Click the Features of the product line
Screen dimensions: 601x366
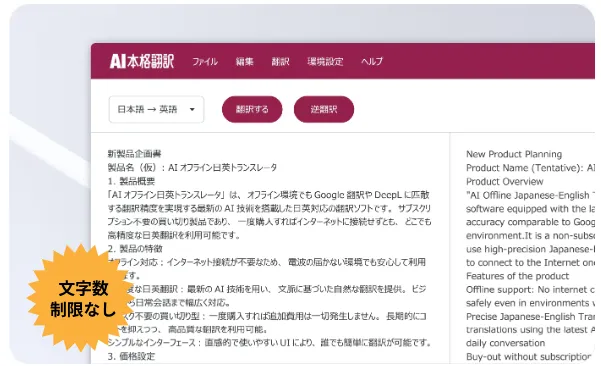pyautogui.click(x=517, y=276)
